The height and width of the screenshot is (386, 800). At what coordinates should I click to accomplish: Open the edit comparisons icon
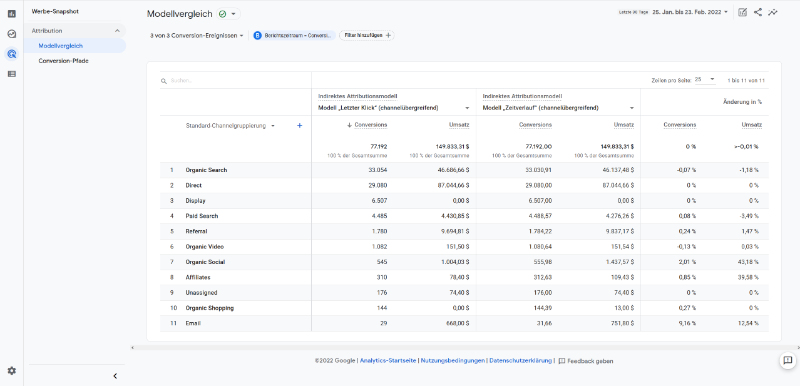[743, 12]
